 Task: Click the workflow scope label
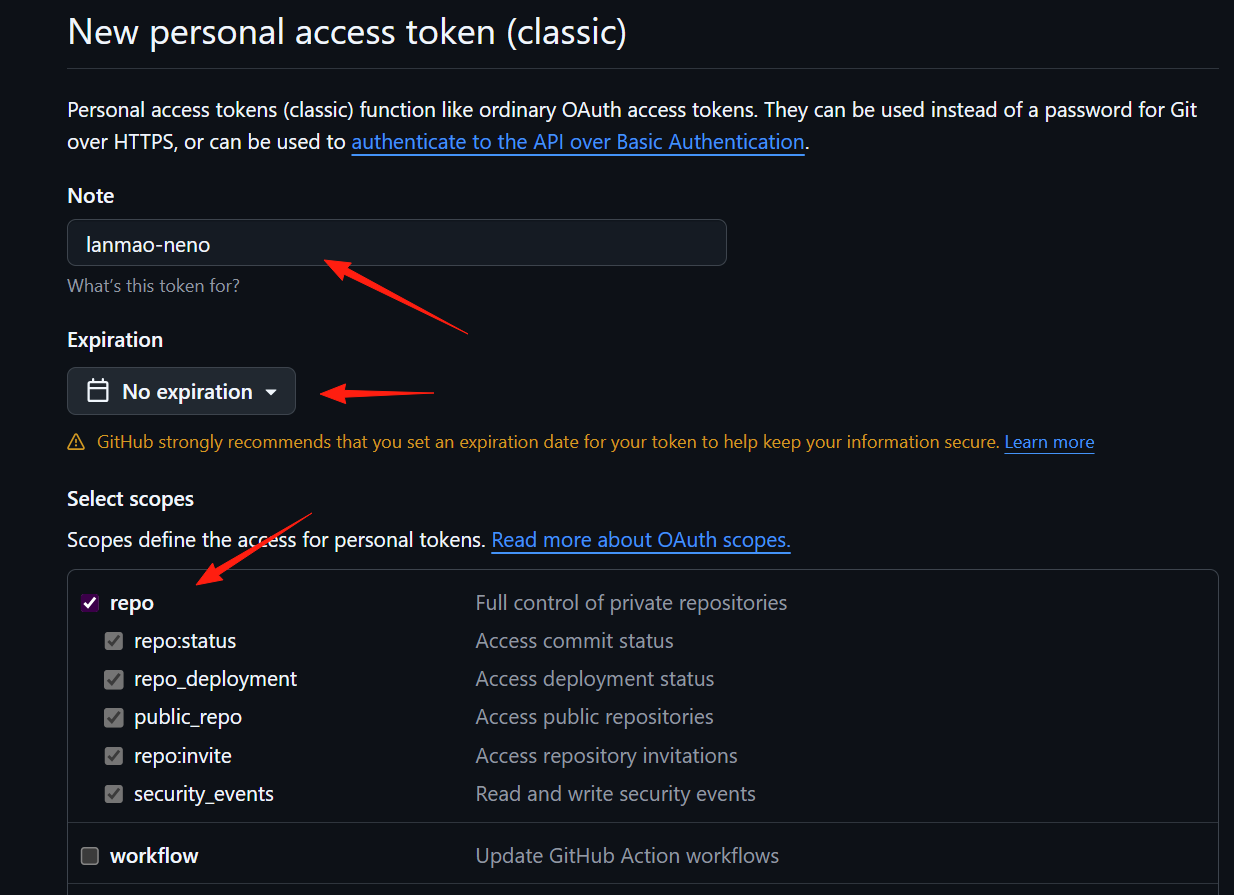154,856
